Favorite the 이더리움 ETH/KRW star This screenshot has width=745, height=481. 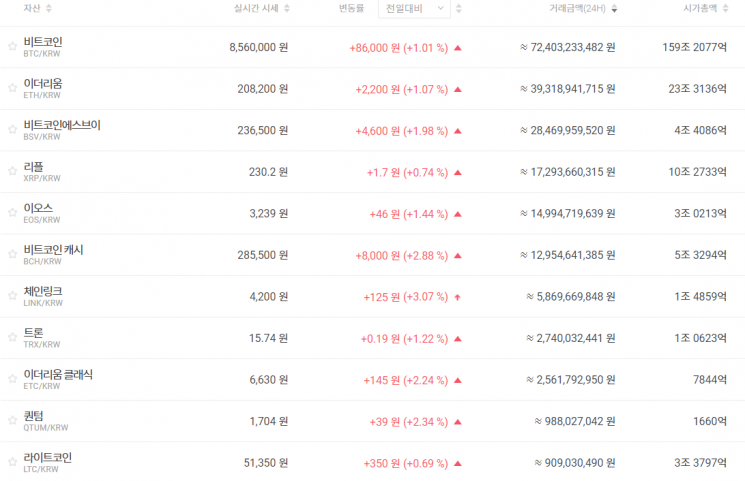[12, 87]
